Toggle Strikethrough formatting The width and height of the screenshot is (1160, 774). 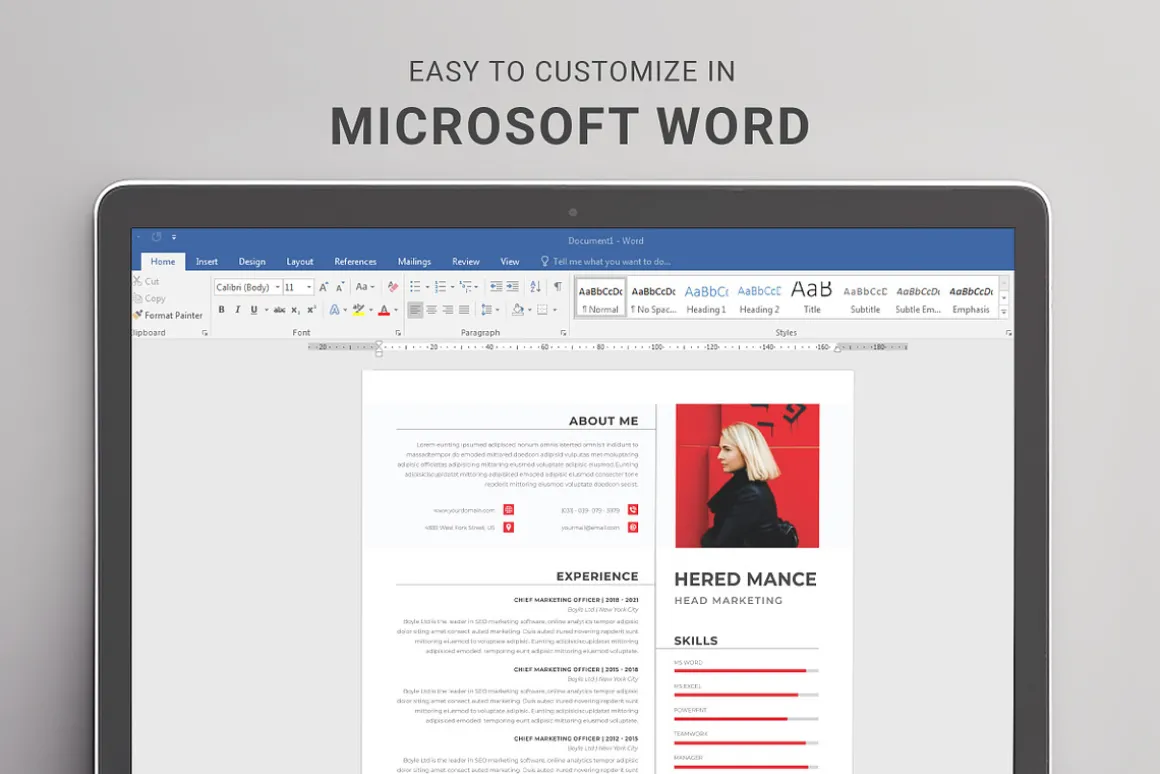(279, 310)
